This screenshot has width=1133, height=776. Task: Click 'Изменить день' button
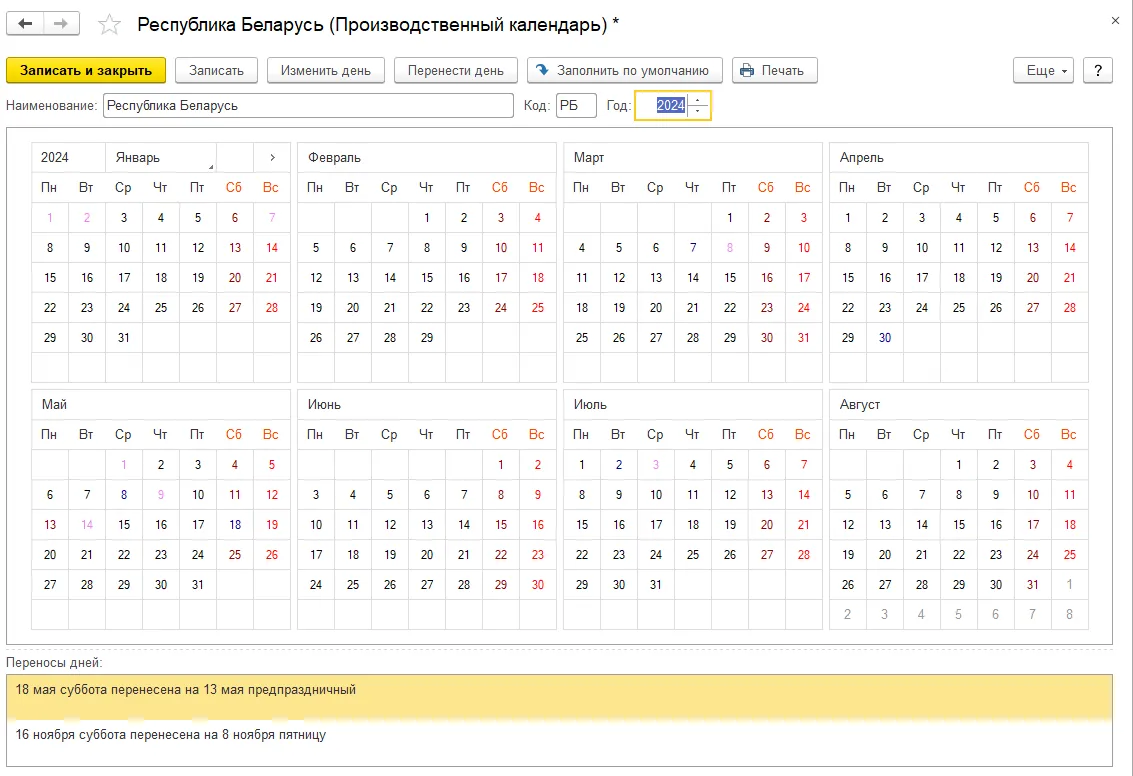pyautogui.click(x=326, y=70)
